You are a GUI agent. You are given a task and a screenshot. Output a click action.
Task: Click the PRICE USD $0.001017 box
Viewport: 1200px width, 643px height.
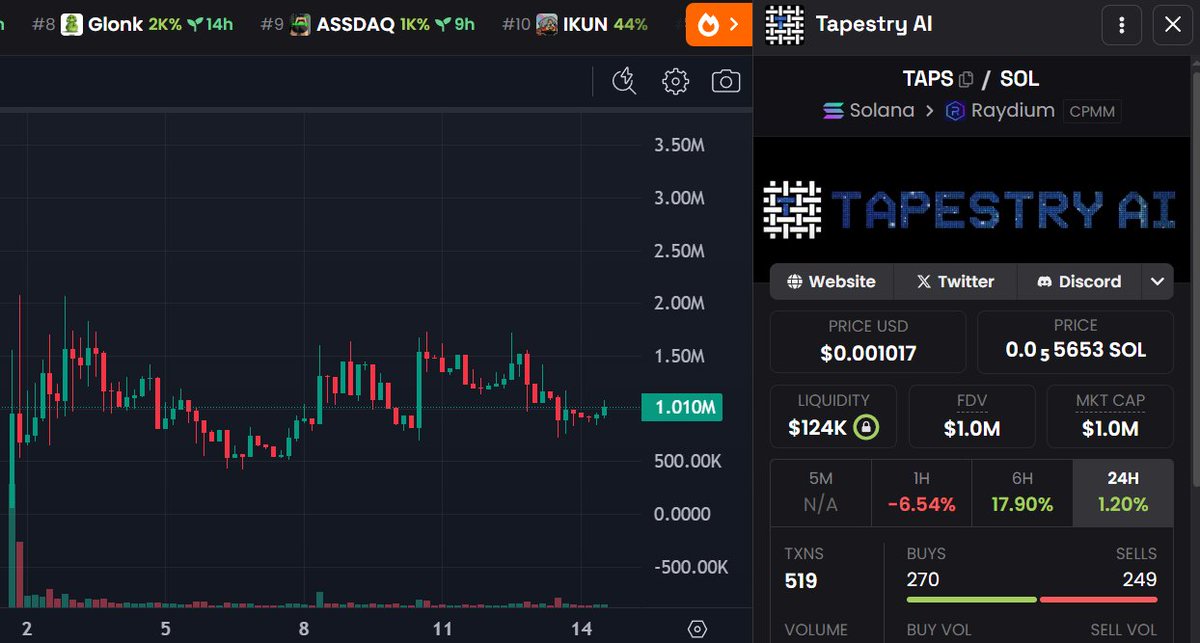(x=868, y=341)
